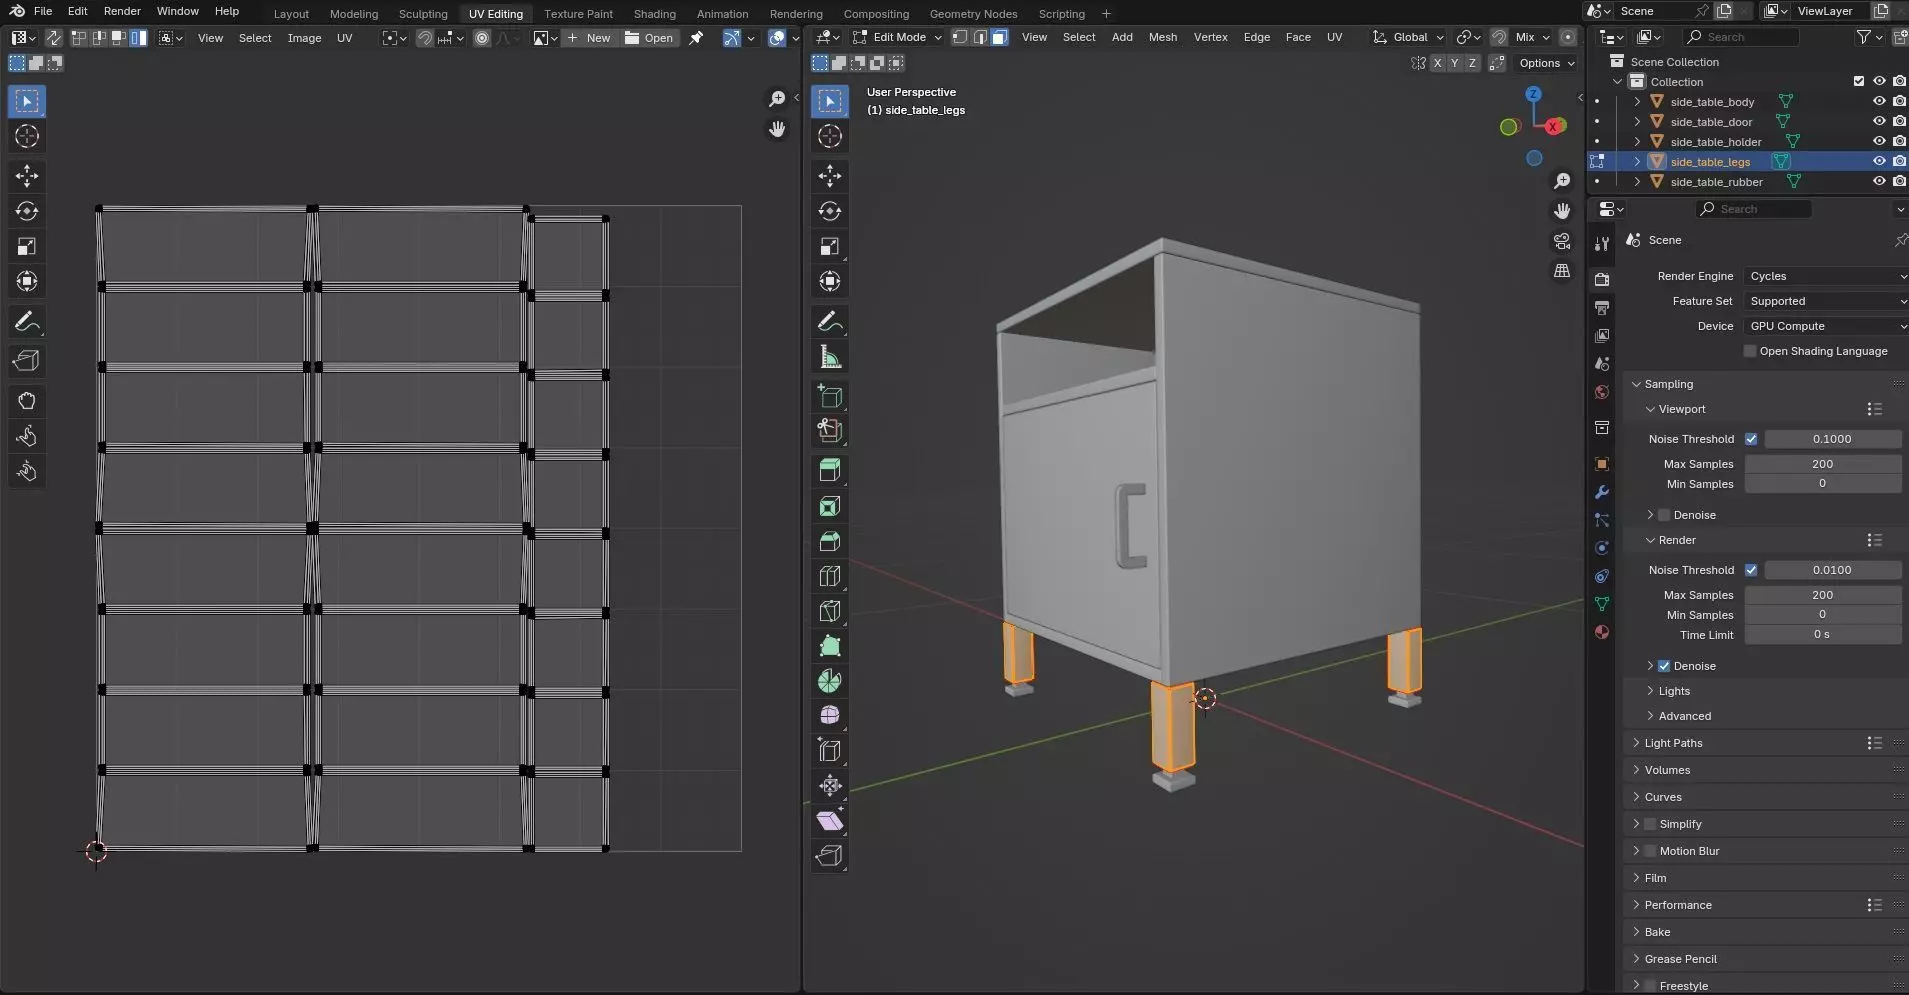This screenshot has height=995, width=1909.
Task: Select the Knife tool
Action: coord(830,611)
